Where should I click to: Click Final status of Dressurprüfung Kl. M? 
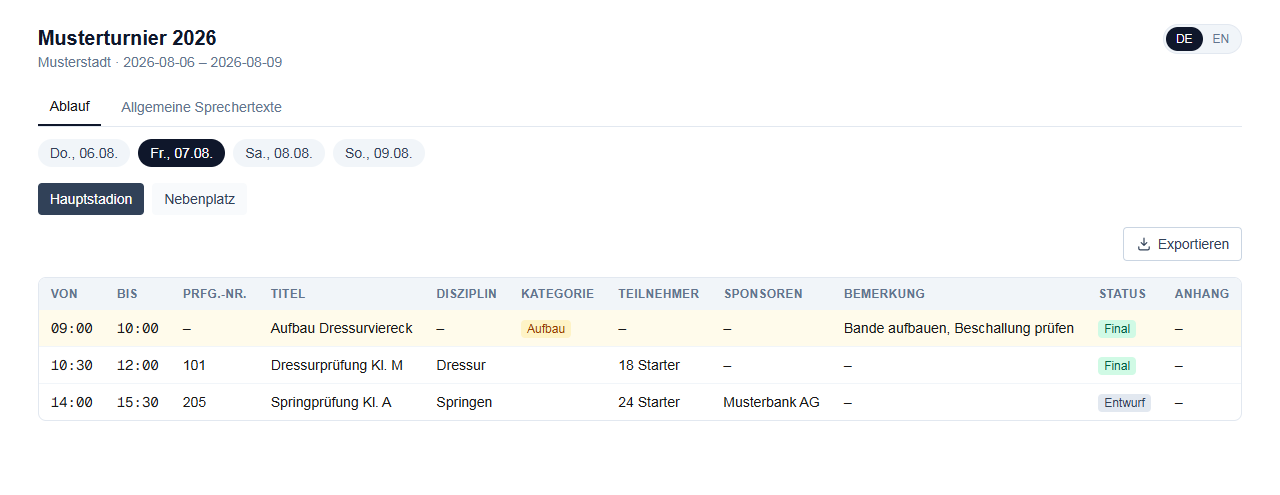(1117, 366)
